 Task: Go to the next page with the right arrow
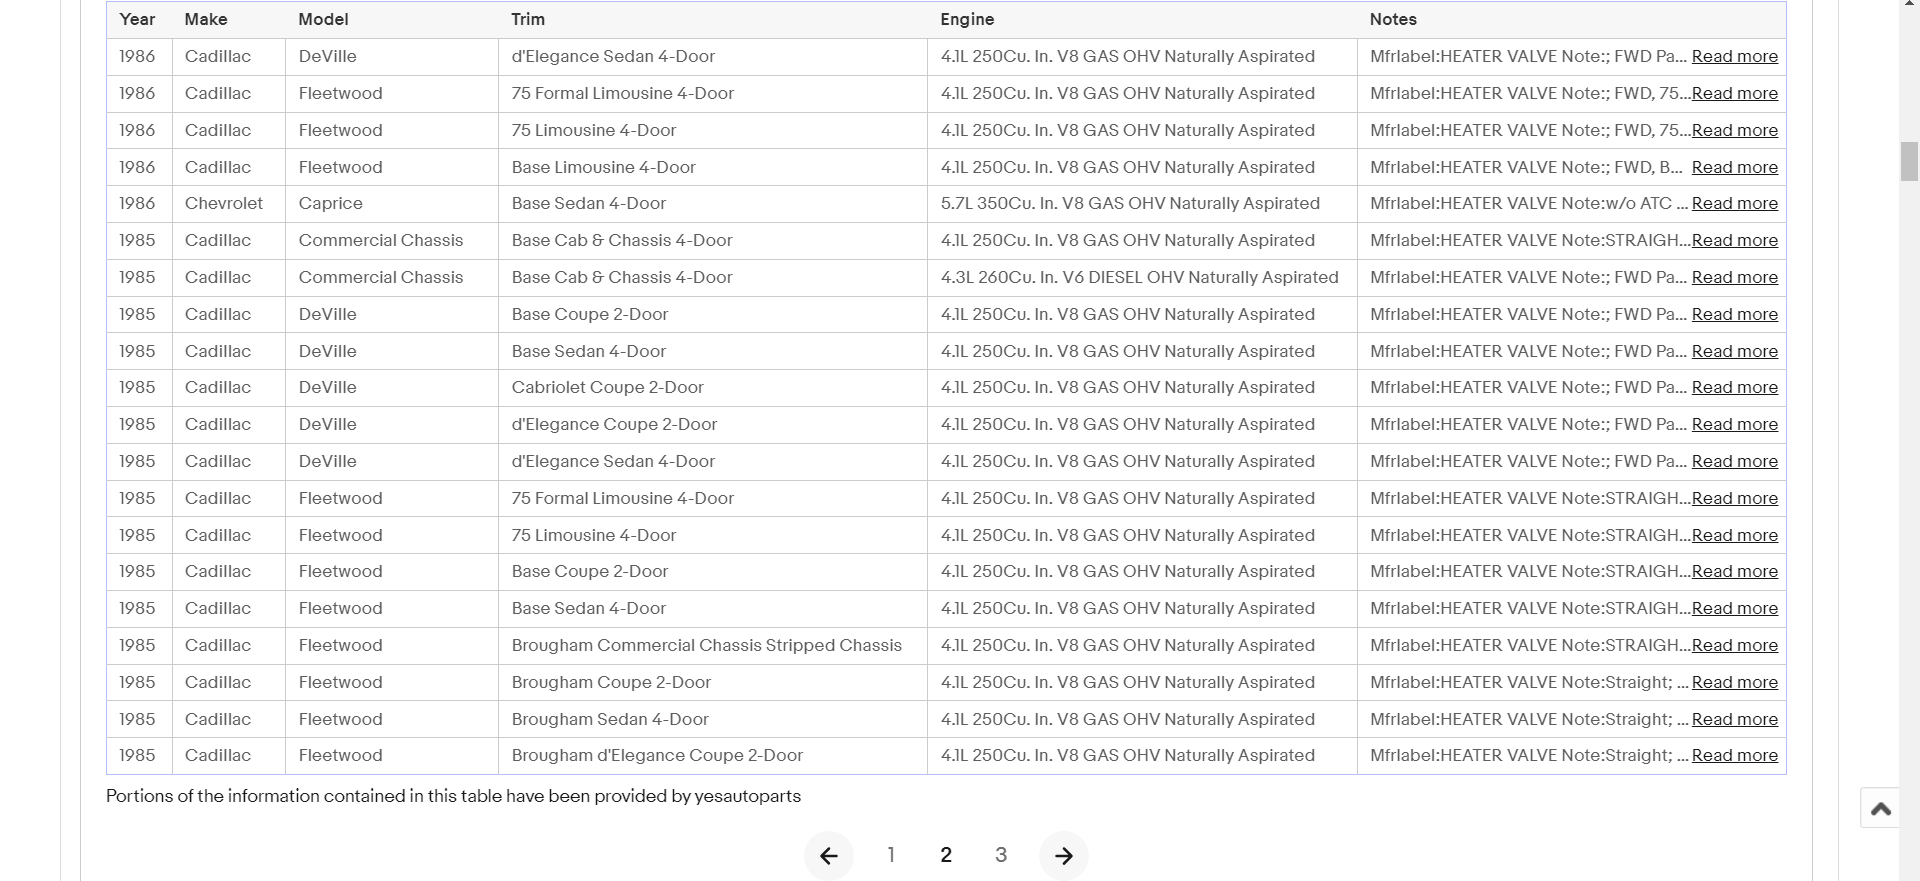tap(1064, 855)
